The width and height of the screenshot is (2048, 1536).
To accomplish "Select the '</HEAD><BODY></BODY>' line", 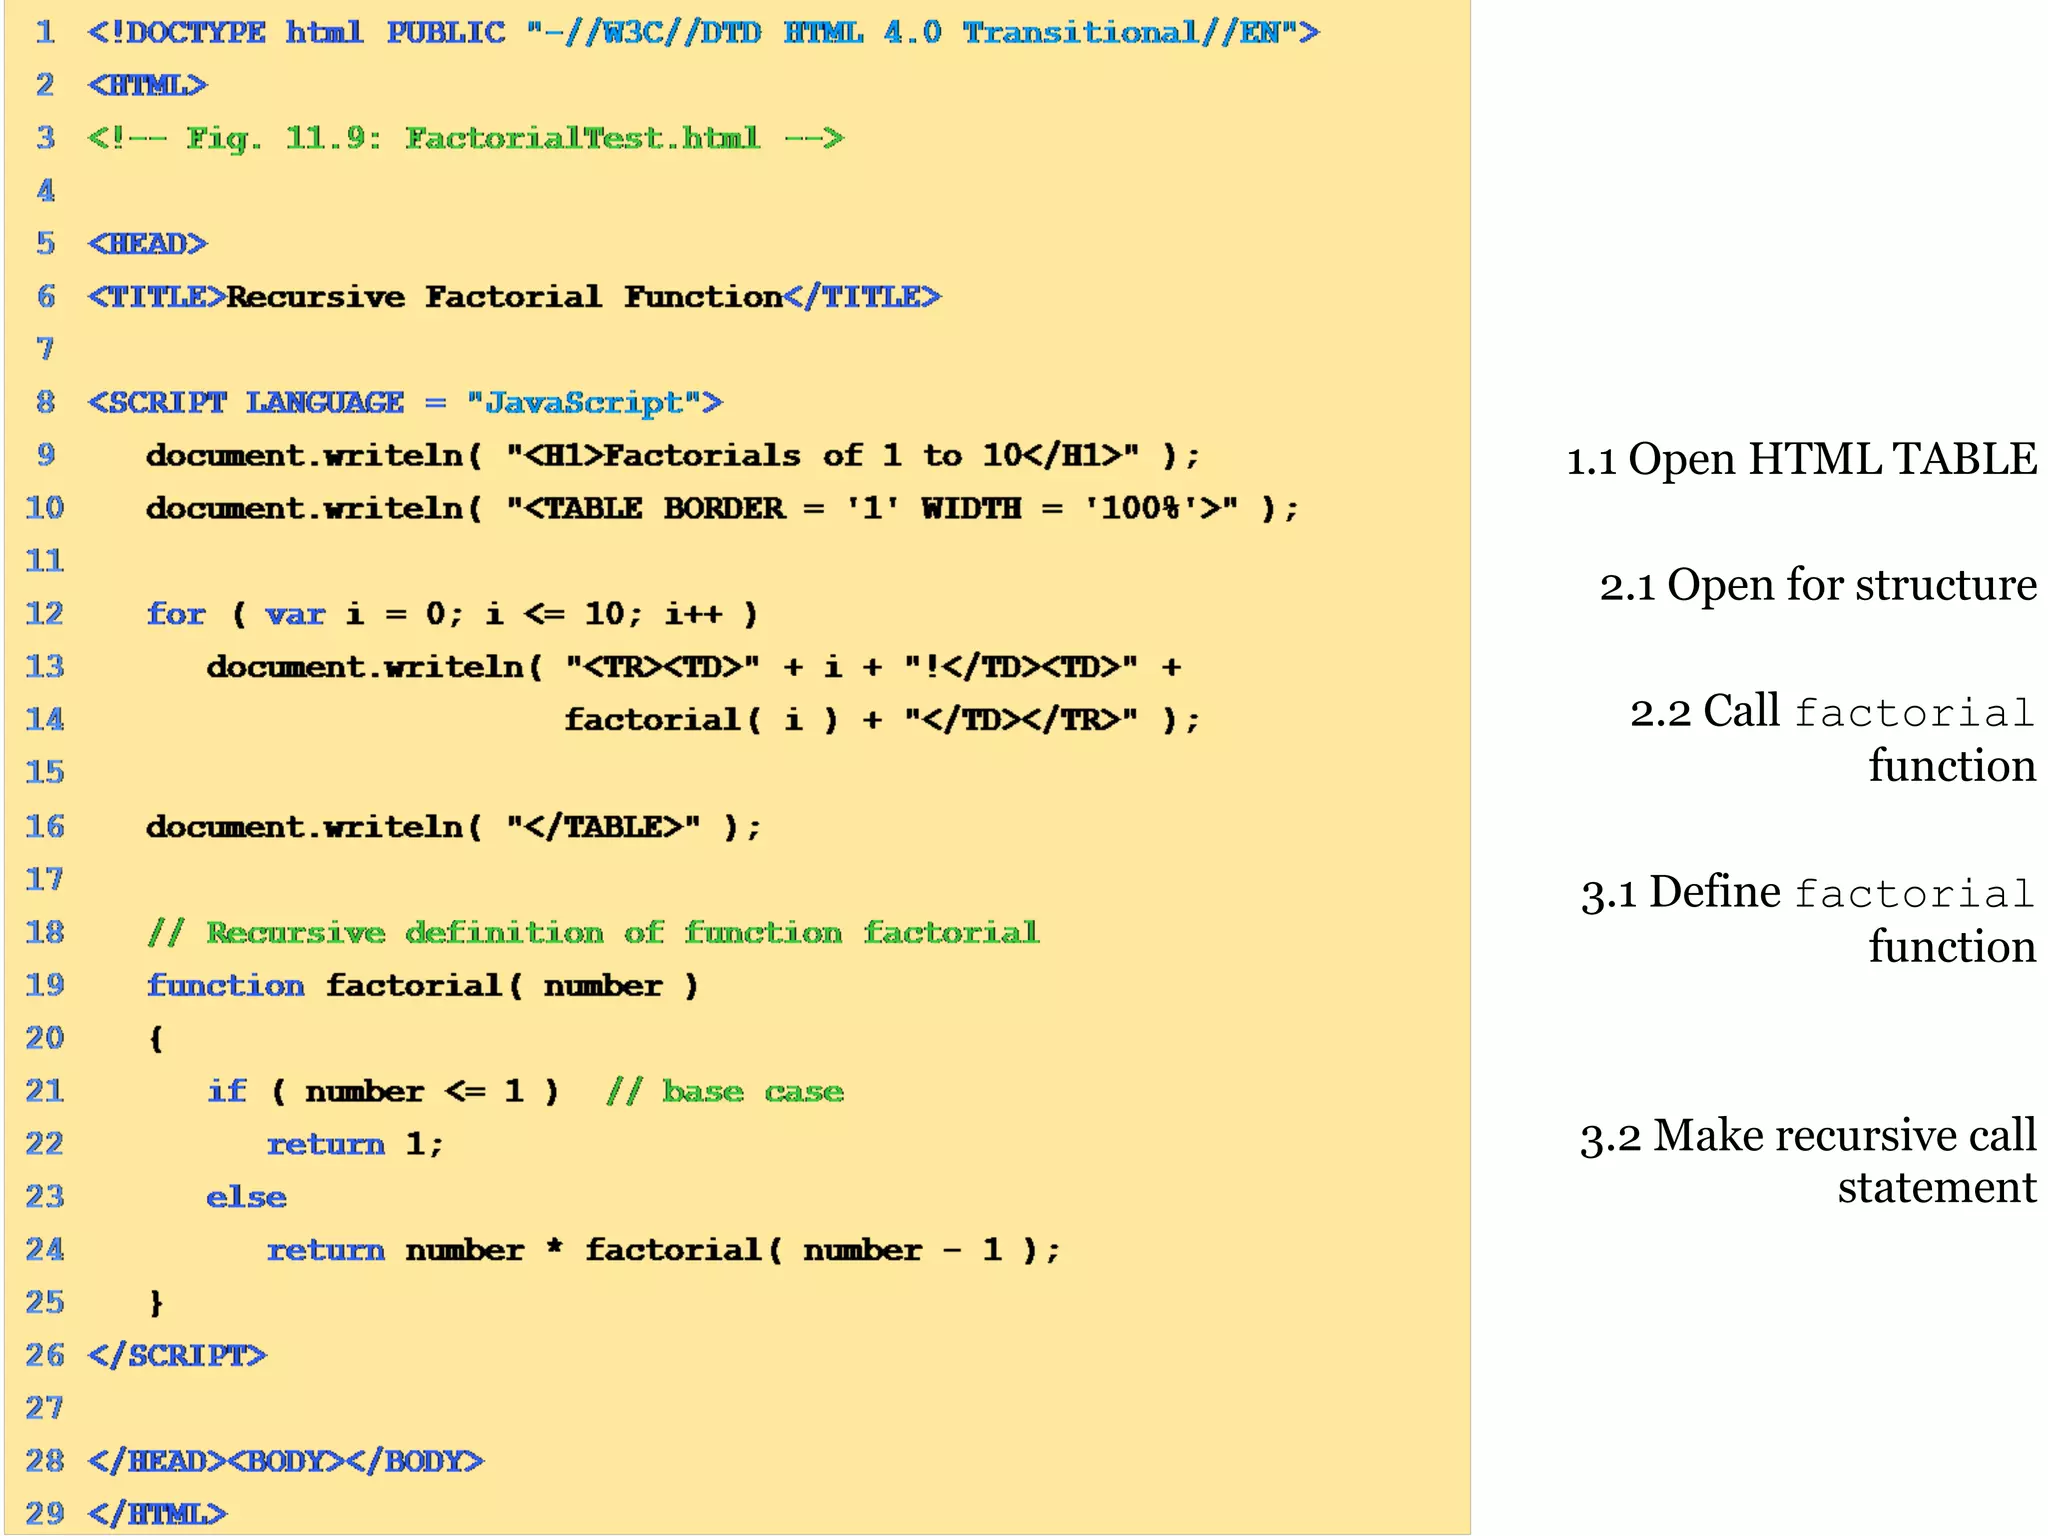I will (x=286, y=1462).
